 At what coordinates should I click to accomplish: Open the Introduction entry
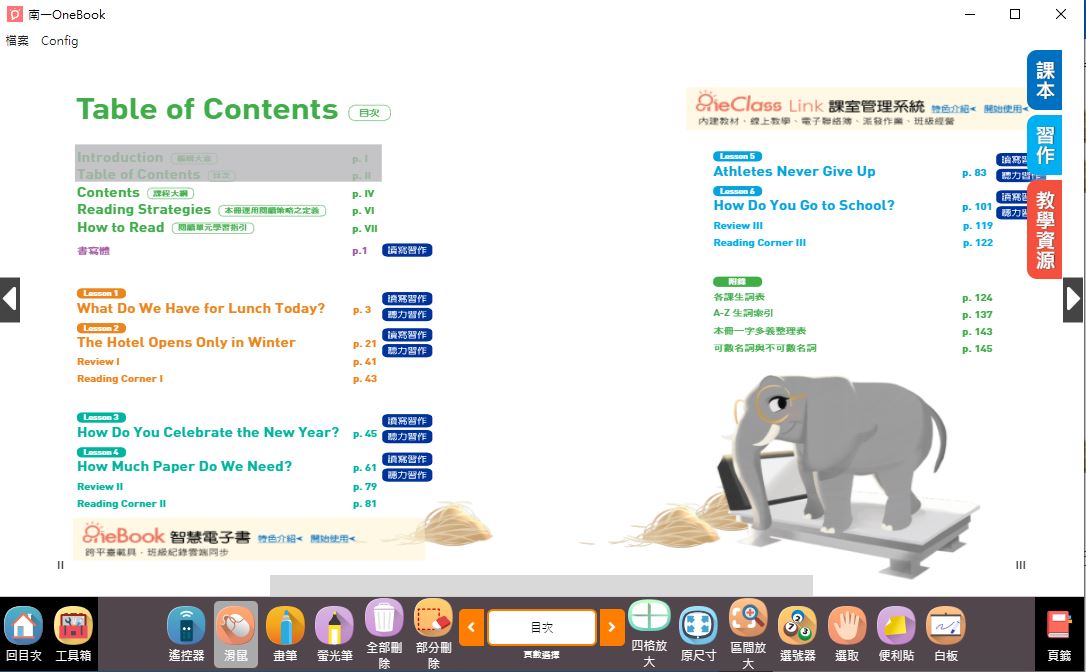147,158
